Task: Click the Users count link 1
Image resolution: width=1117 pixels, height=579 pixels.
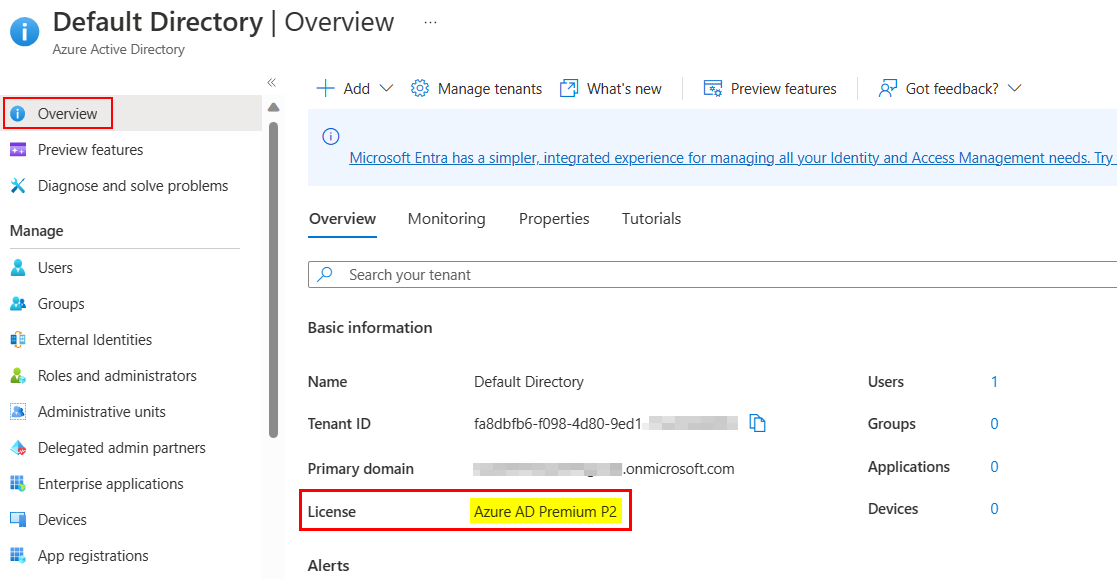Action: (994, 382)
